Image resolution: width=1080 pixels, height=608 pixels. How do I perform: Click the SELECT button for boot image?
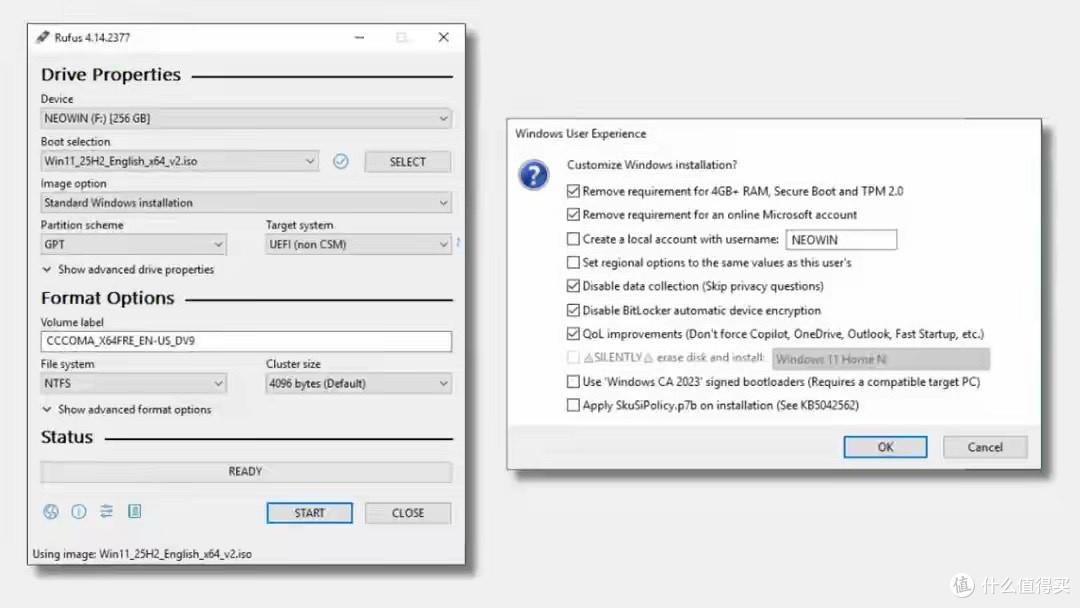tap(408, 162)
